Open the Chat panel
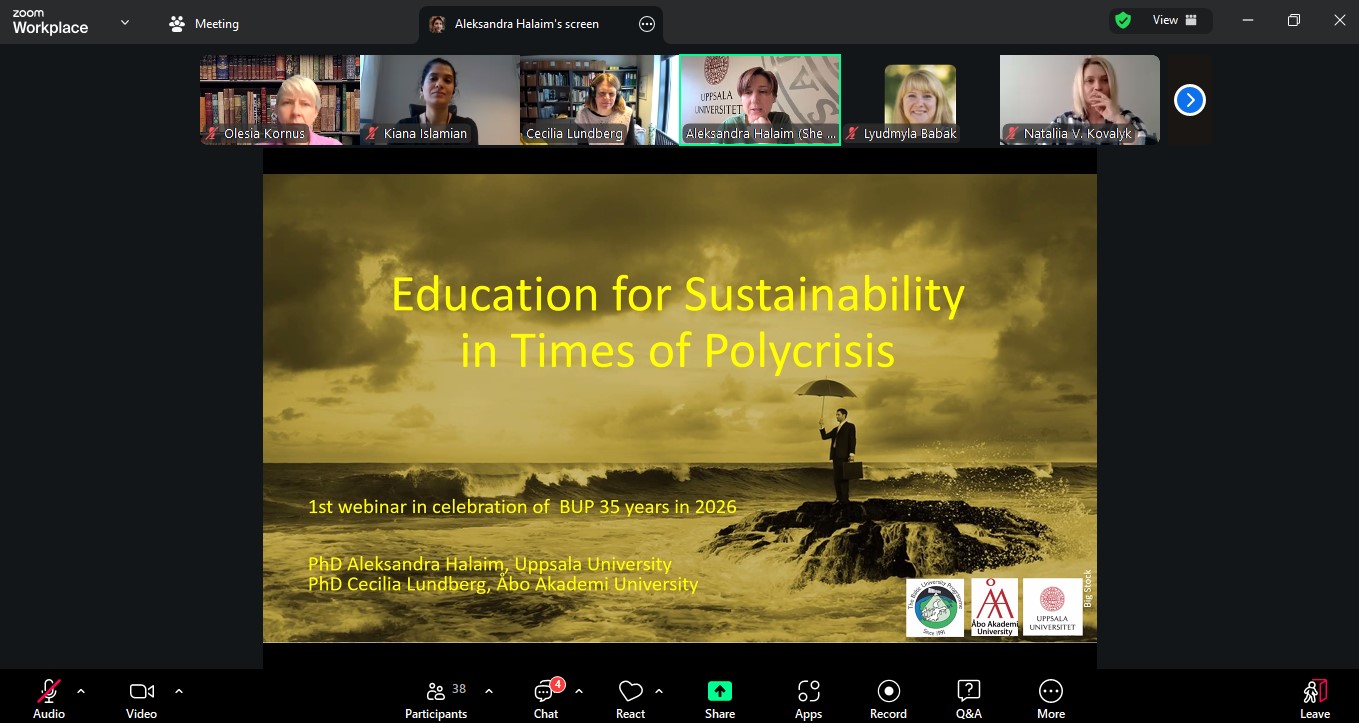Image resolution: width=1359 pixels, height=723 pixels. coord(546,698)
